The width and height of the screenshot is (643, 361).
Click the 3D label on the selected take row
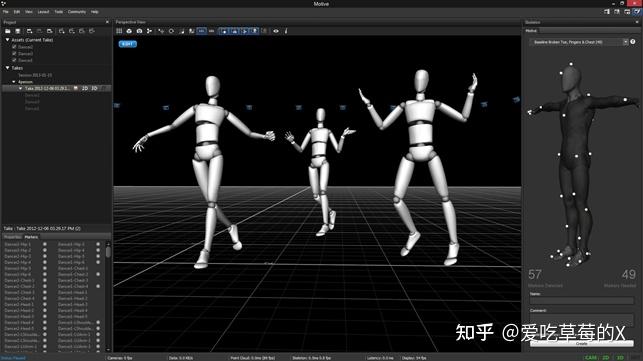click(x=94, y=88)
